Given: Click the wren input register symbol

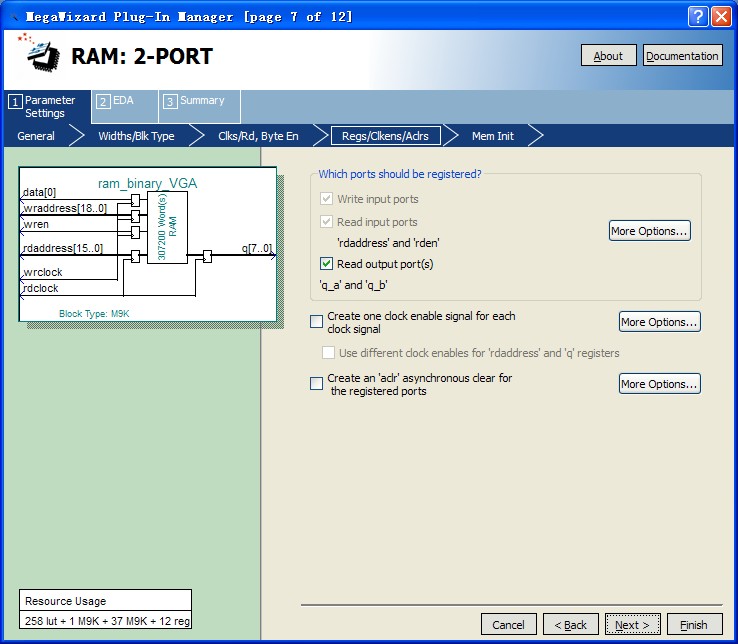Looking at the screenshot, I should (136, 233).
